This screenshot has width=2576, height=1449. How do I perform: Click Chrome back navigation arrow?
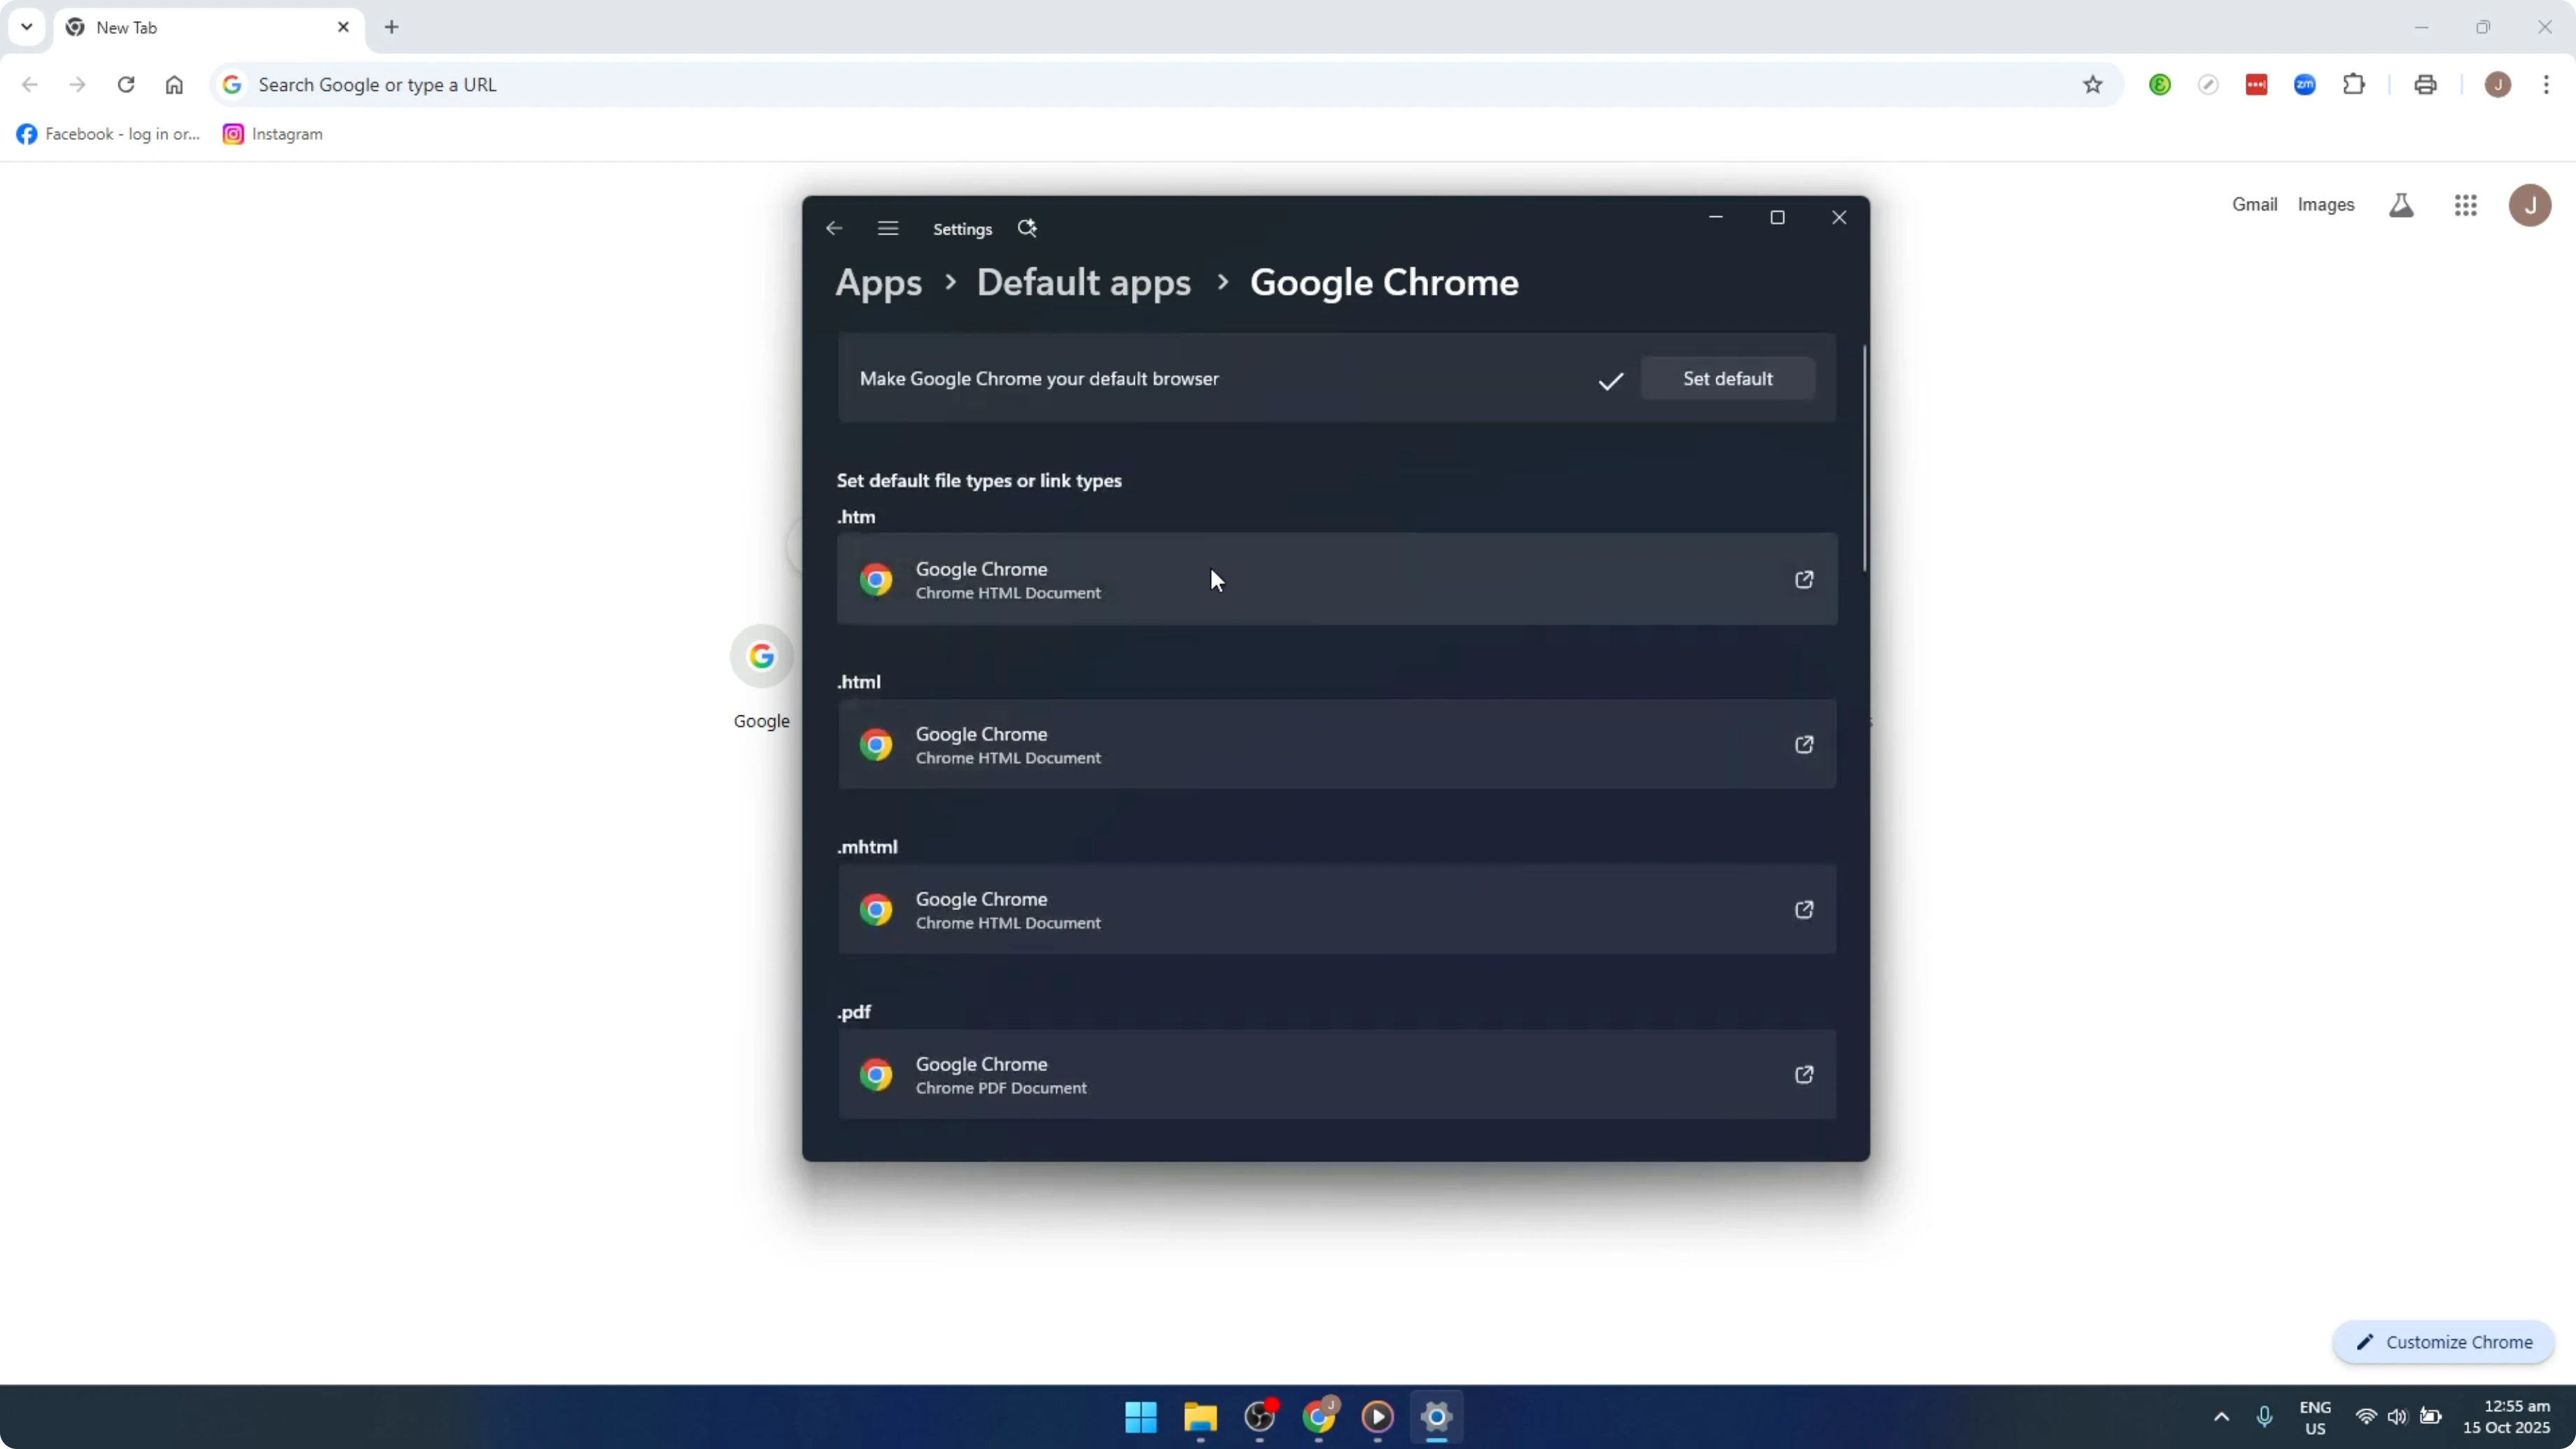pos(30,85)
